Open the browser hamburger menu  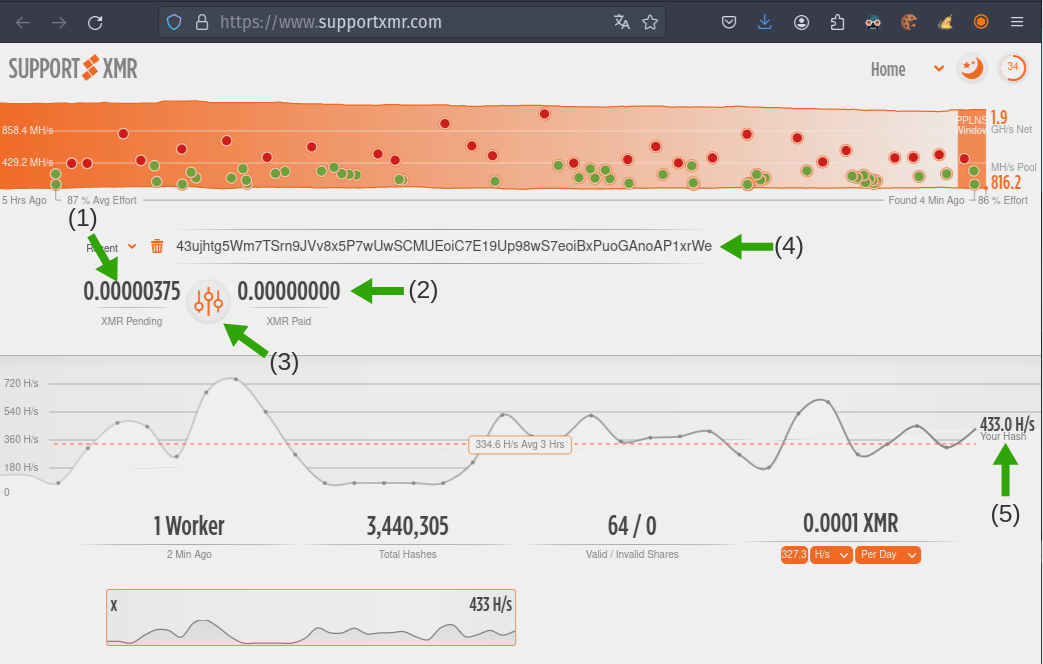[x=1017, y=22]
